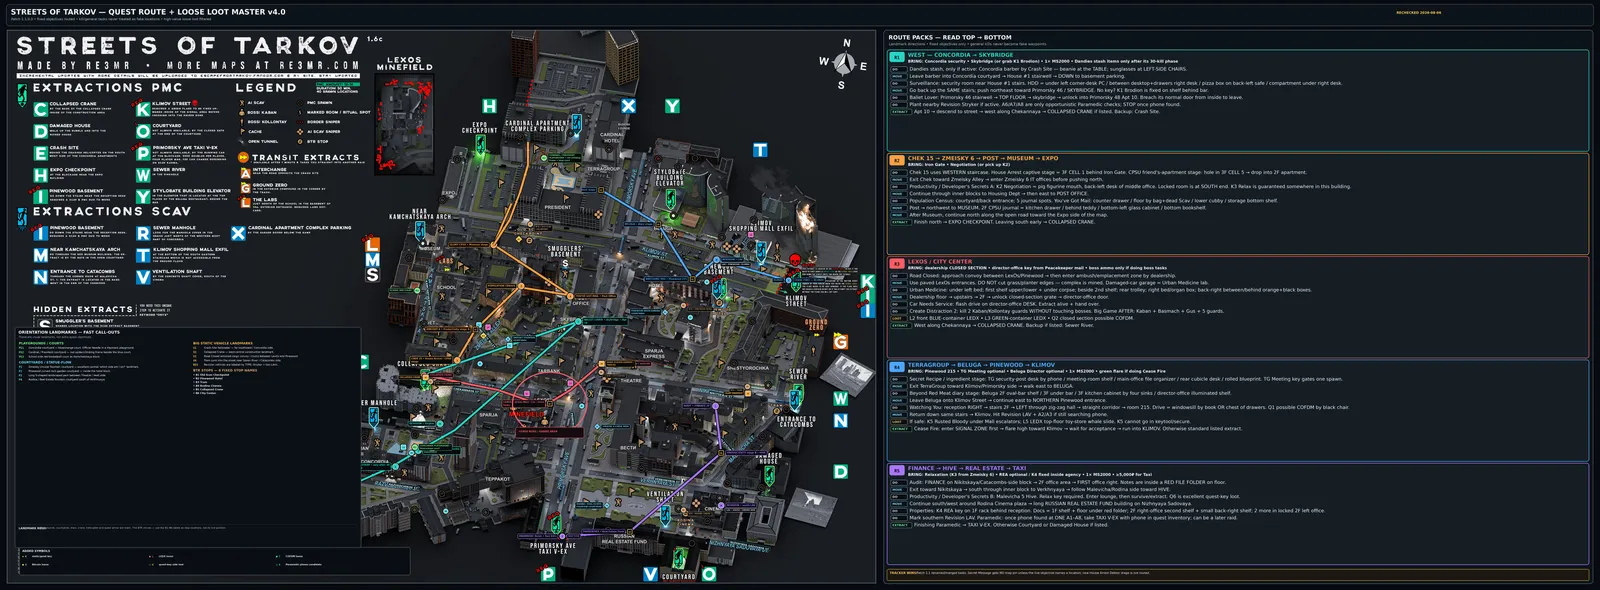Image resolution: width=1600 pixels, height=590 pixels.
Task: Click the G Ground Zero transit legend icon
Action: (245, 187)
